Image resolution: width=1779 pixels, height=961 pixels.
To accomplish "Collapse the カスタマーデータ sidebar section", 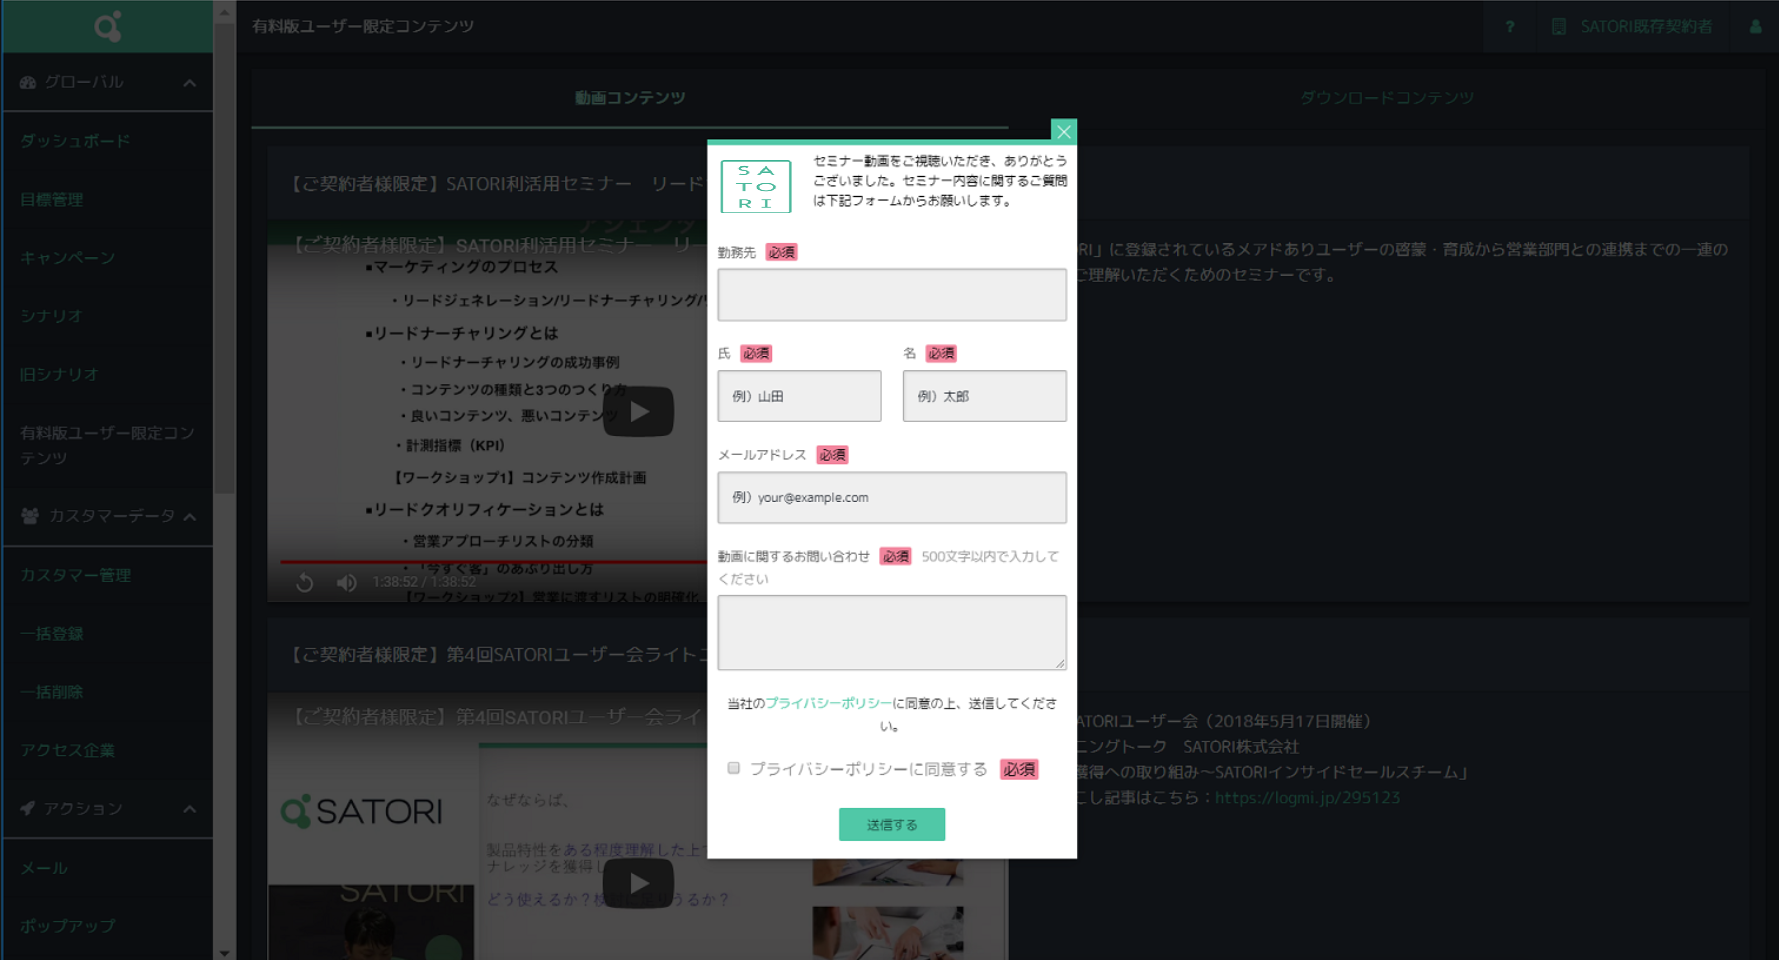I will click(189, 517).
